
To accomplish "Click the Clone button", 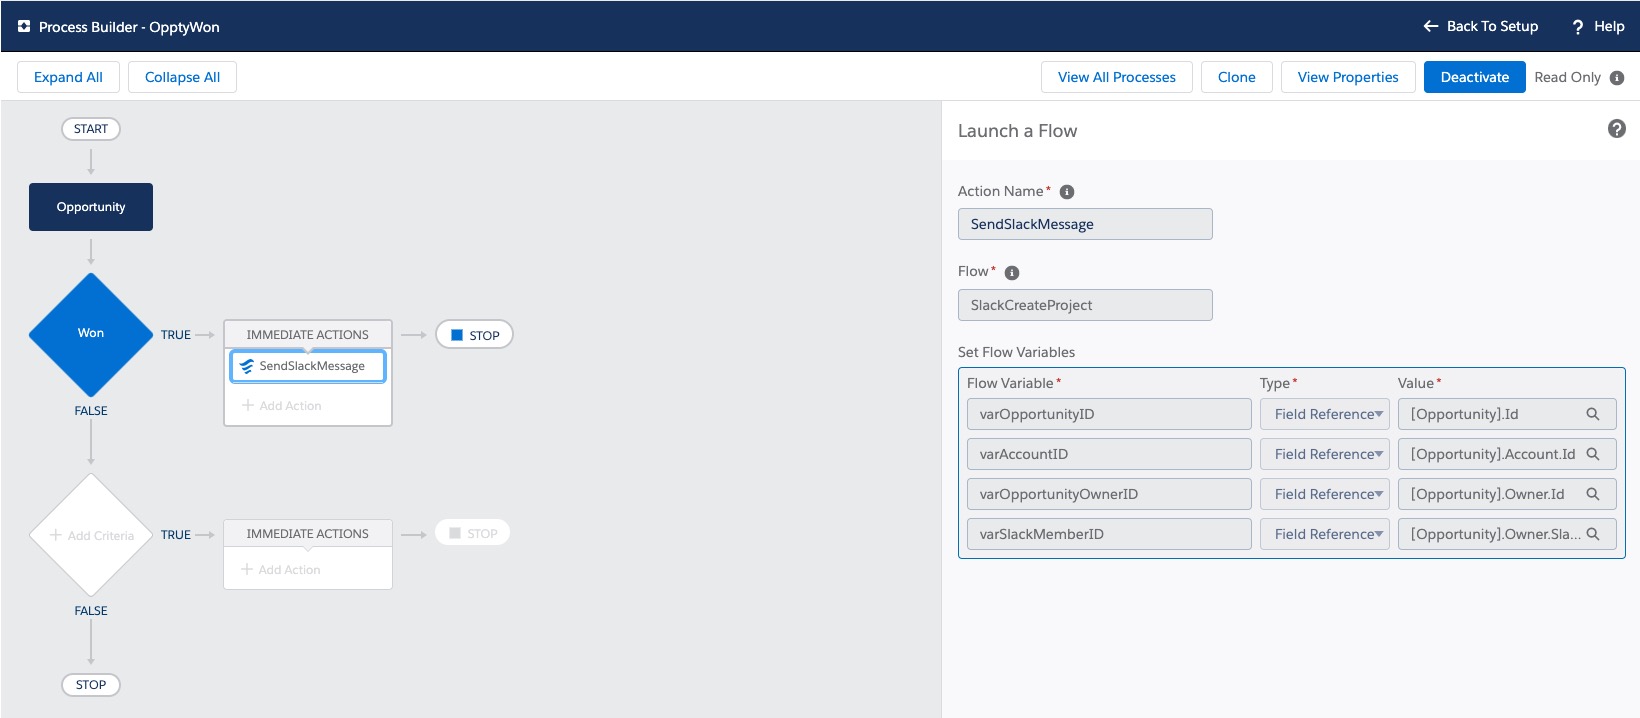I will pyautogui.click(x=1237, y=77).
